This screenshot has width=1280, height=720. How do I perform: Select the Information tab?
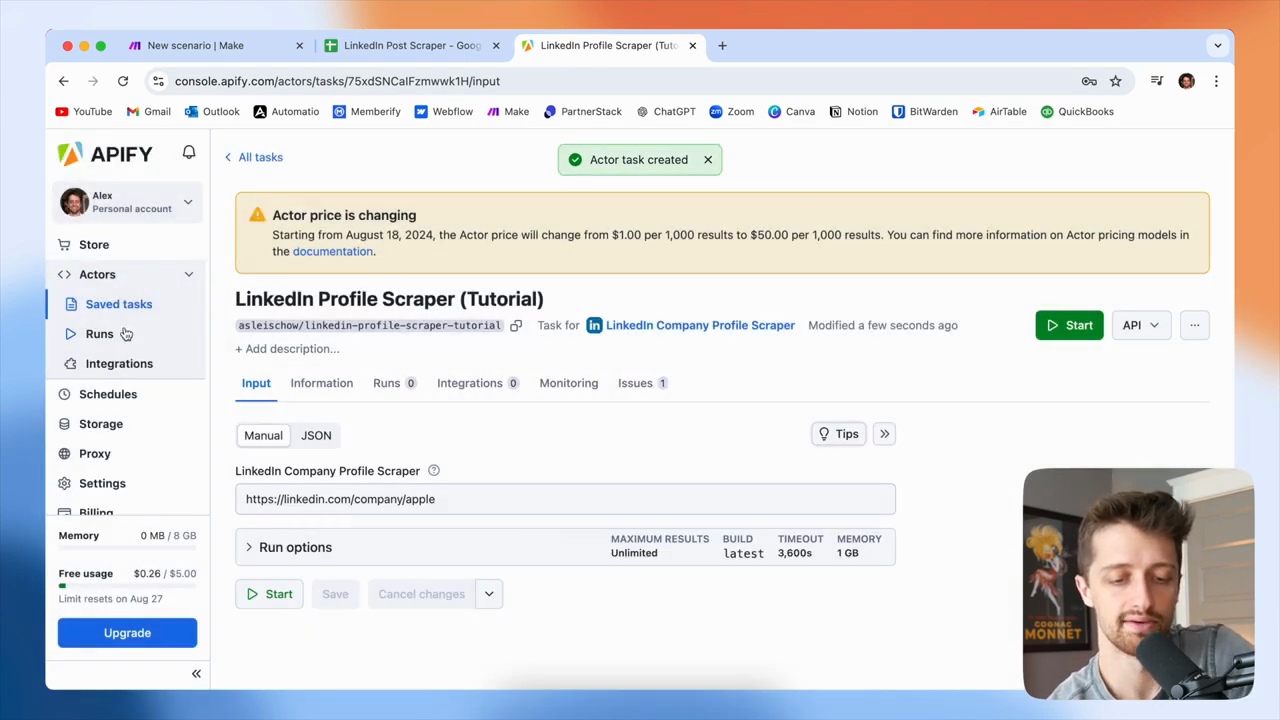[322, 383]
